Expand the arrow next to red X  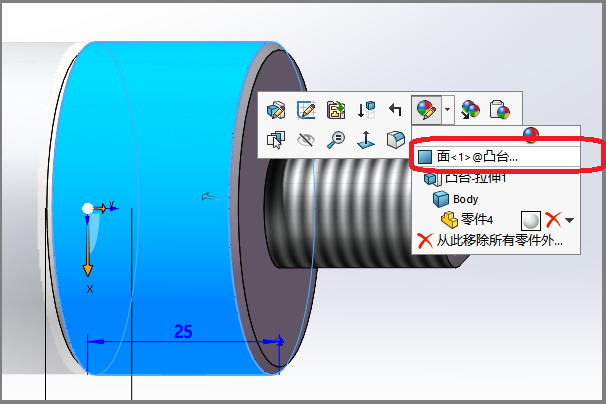pyautogui.click(x=570, y=220)
